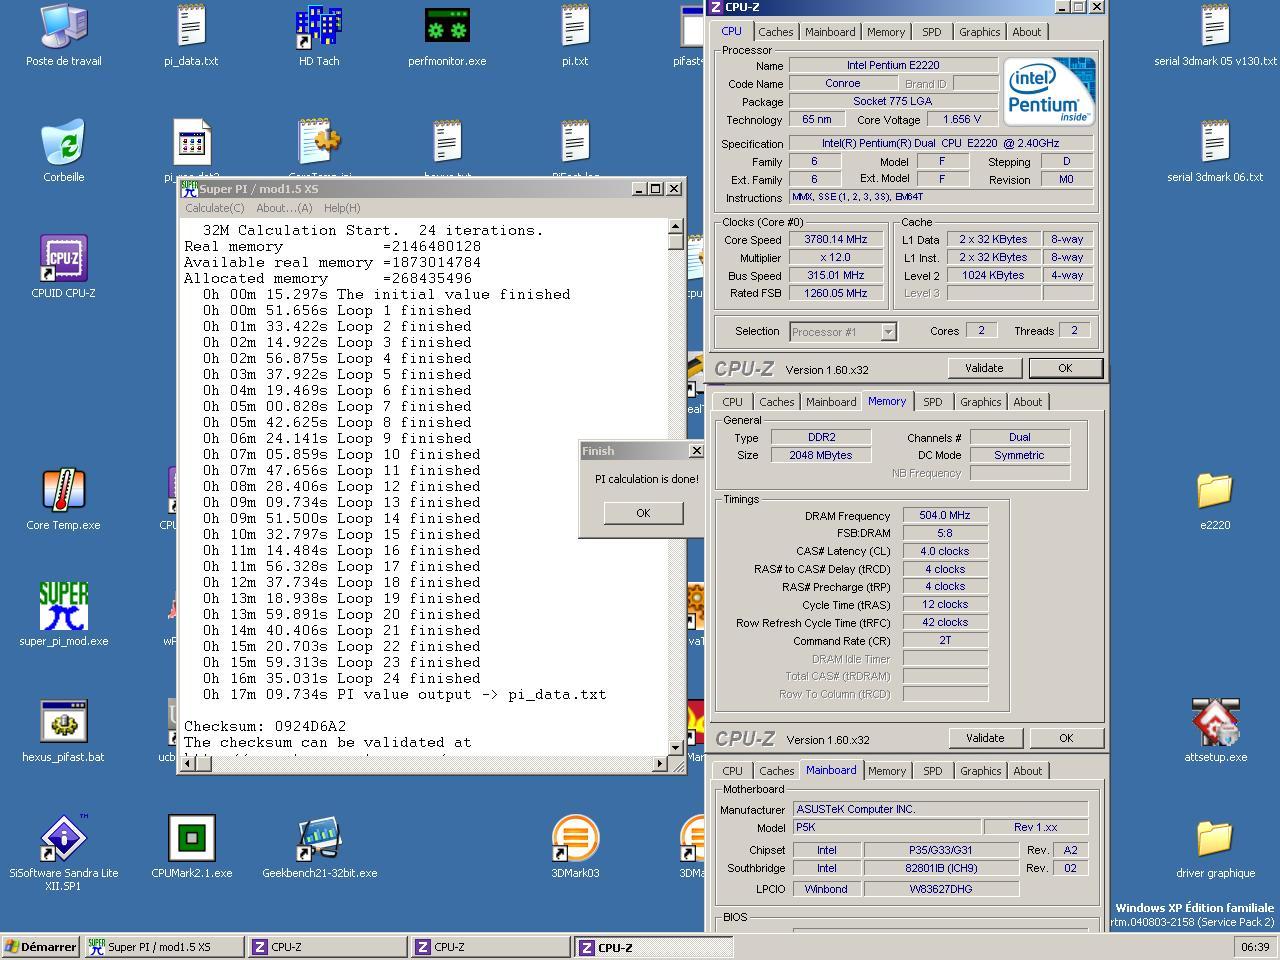Open serial 3dmark 05 v130.txt file
Viewport: 1280px width, 960px height.
pyautogui.click(x=1215, y=36)
